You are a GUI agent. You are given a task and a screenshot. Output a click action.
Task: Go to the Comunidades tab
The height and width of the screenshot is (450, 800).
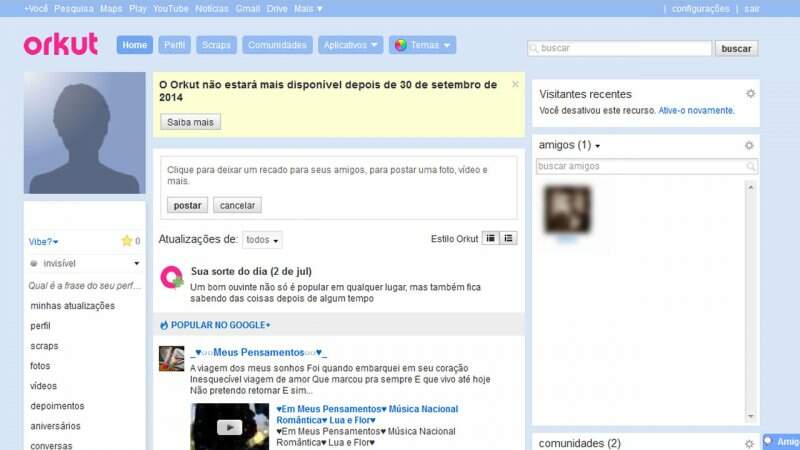(x=277, y=45)
